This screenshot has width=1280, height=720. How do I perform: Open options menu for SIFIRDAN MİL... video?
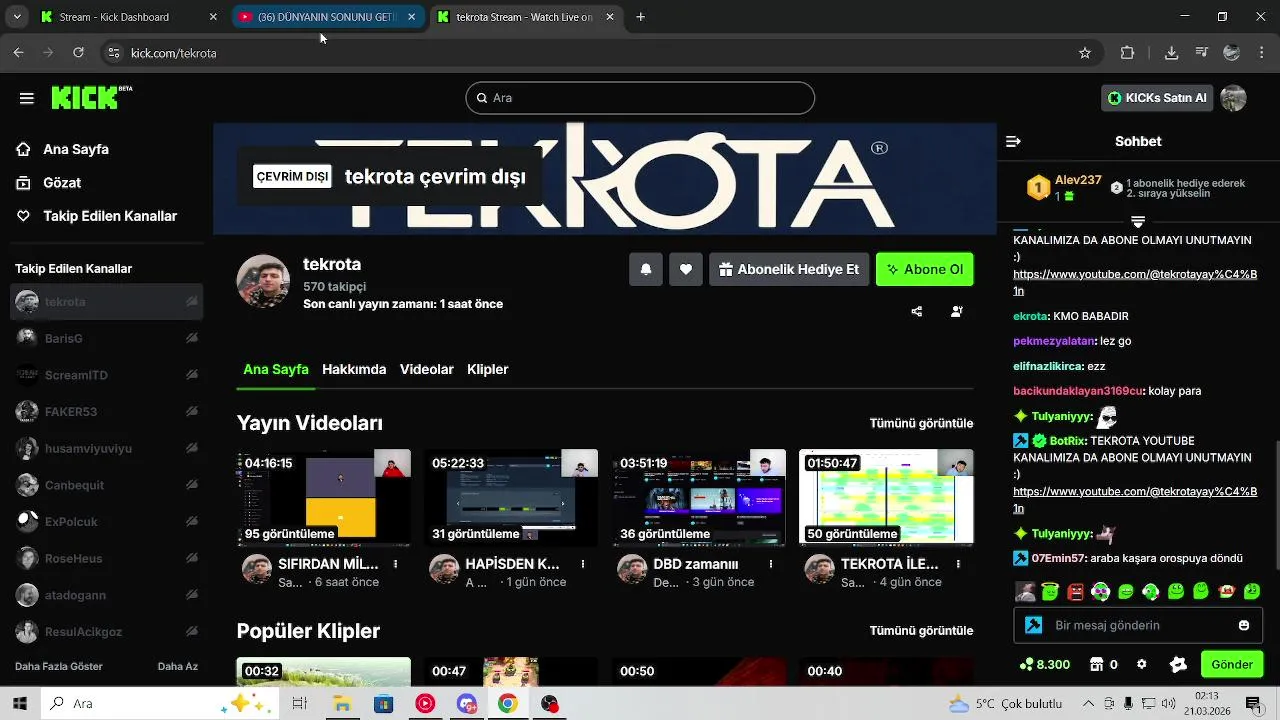396,564
